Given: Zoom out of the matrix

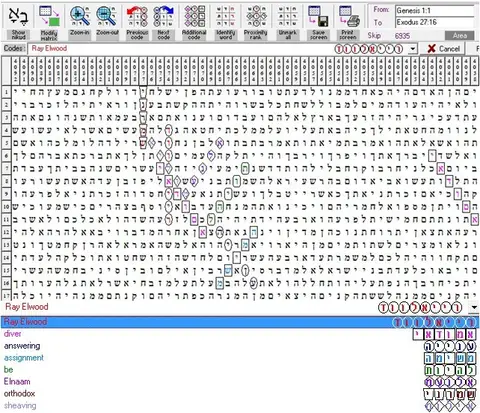Looking at the screenshot, I should coord(107,22).
